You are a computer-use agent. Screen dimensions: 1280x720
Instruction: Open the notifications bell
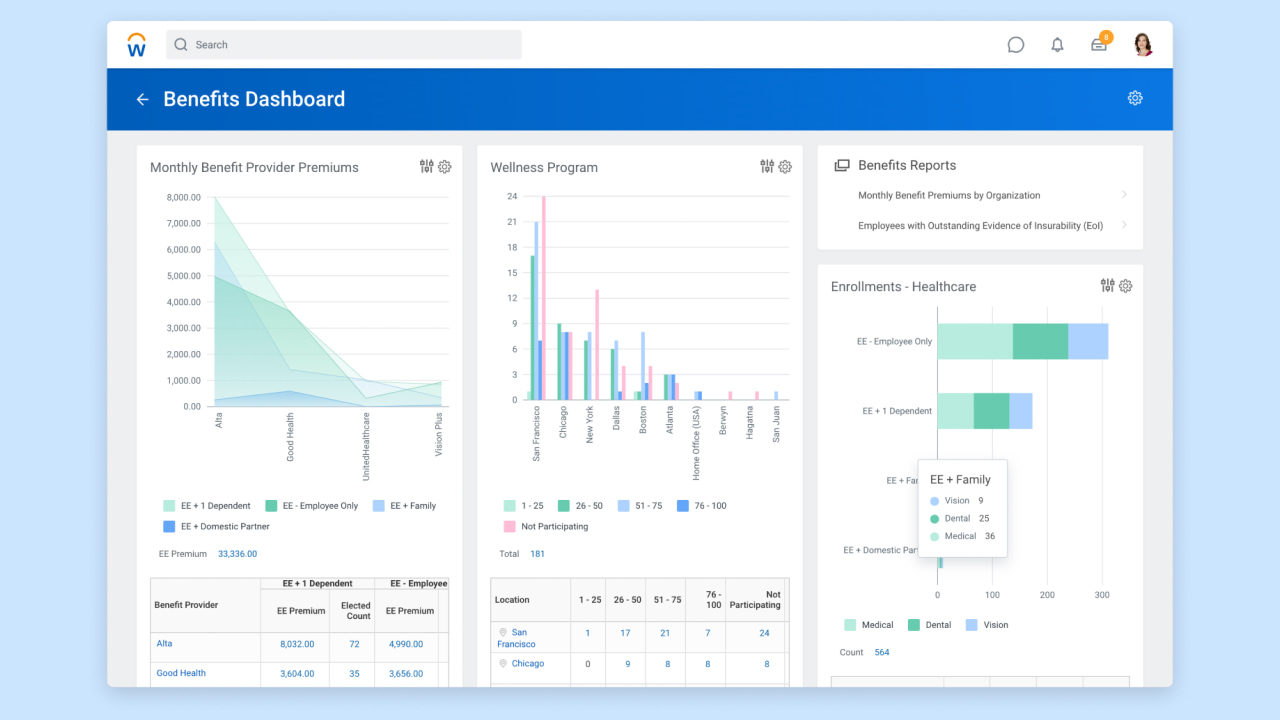[1057, 45]
